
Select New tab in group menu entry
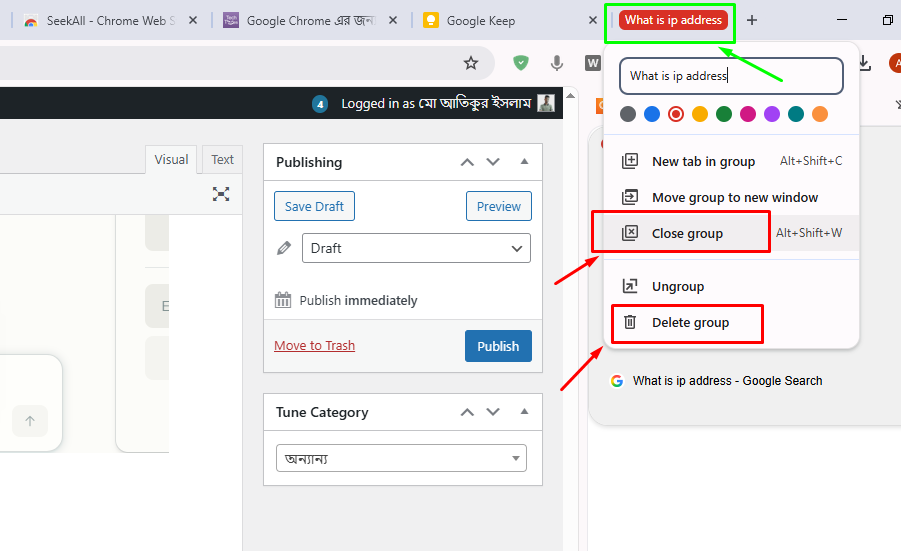tap(731, 161)
